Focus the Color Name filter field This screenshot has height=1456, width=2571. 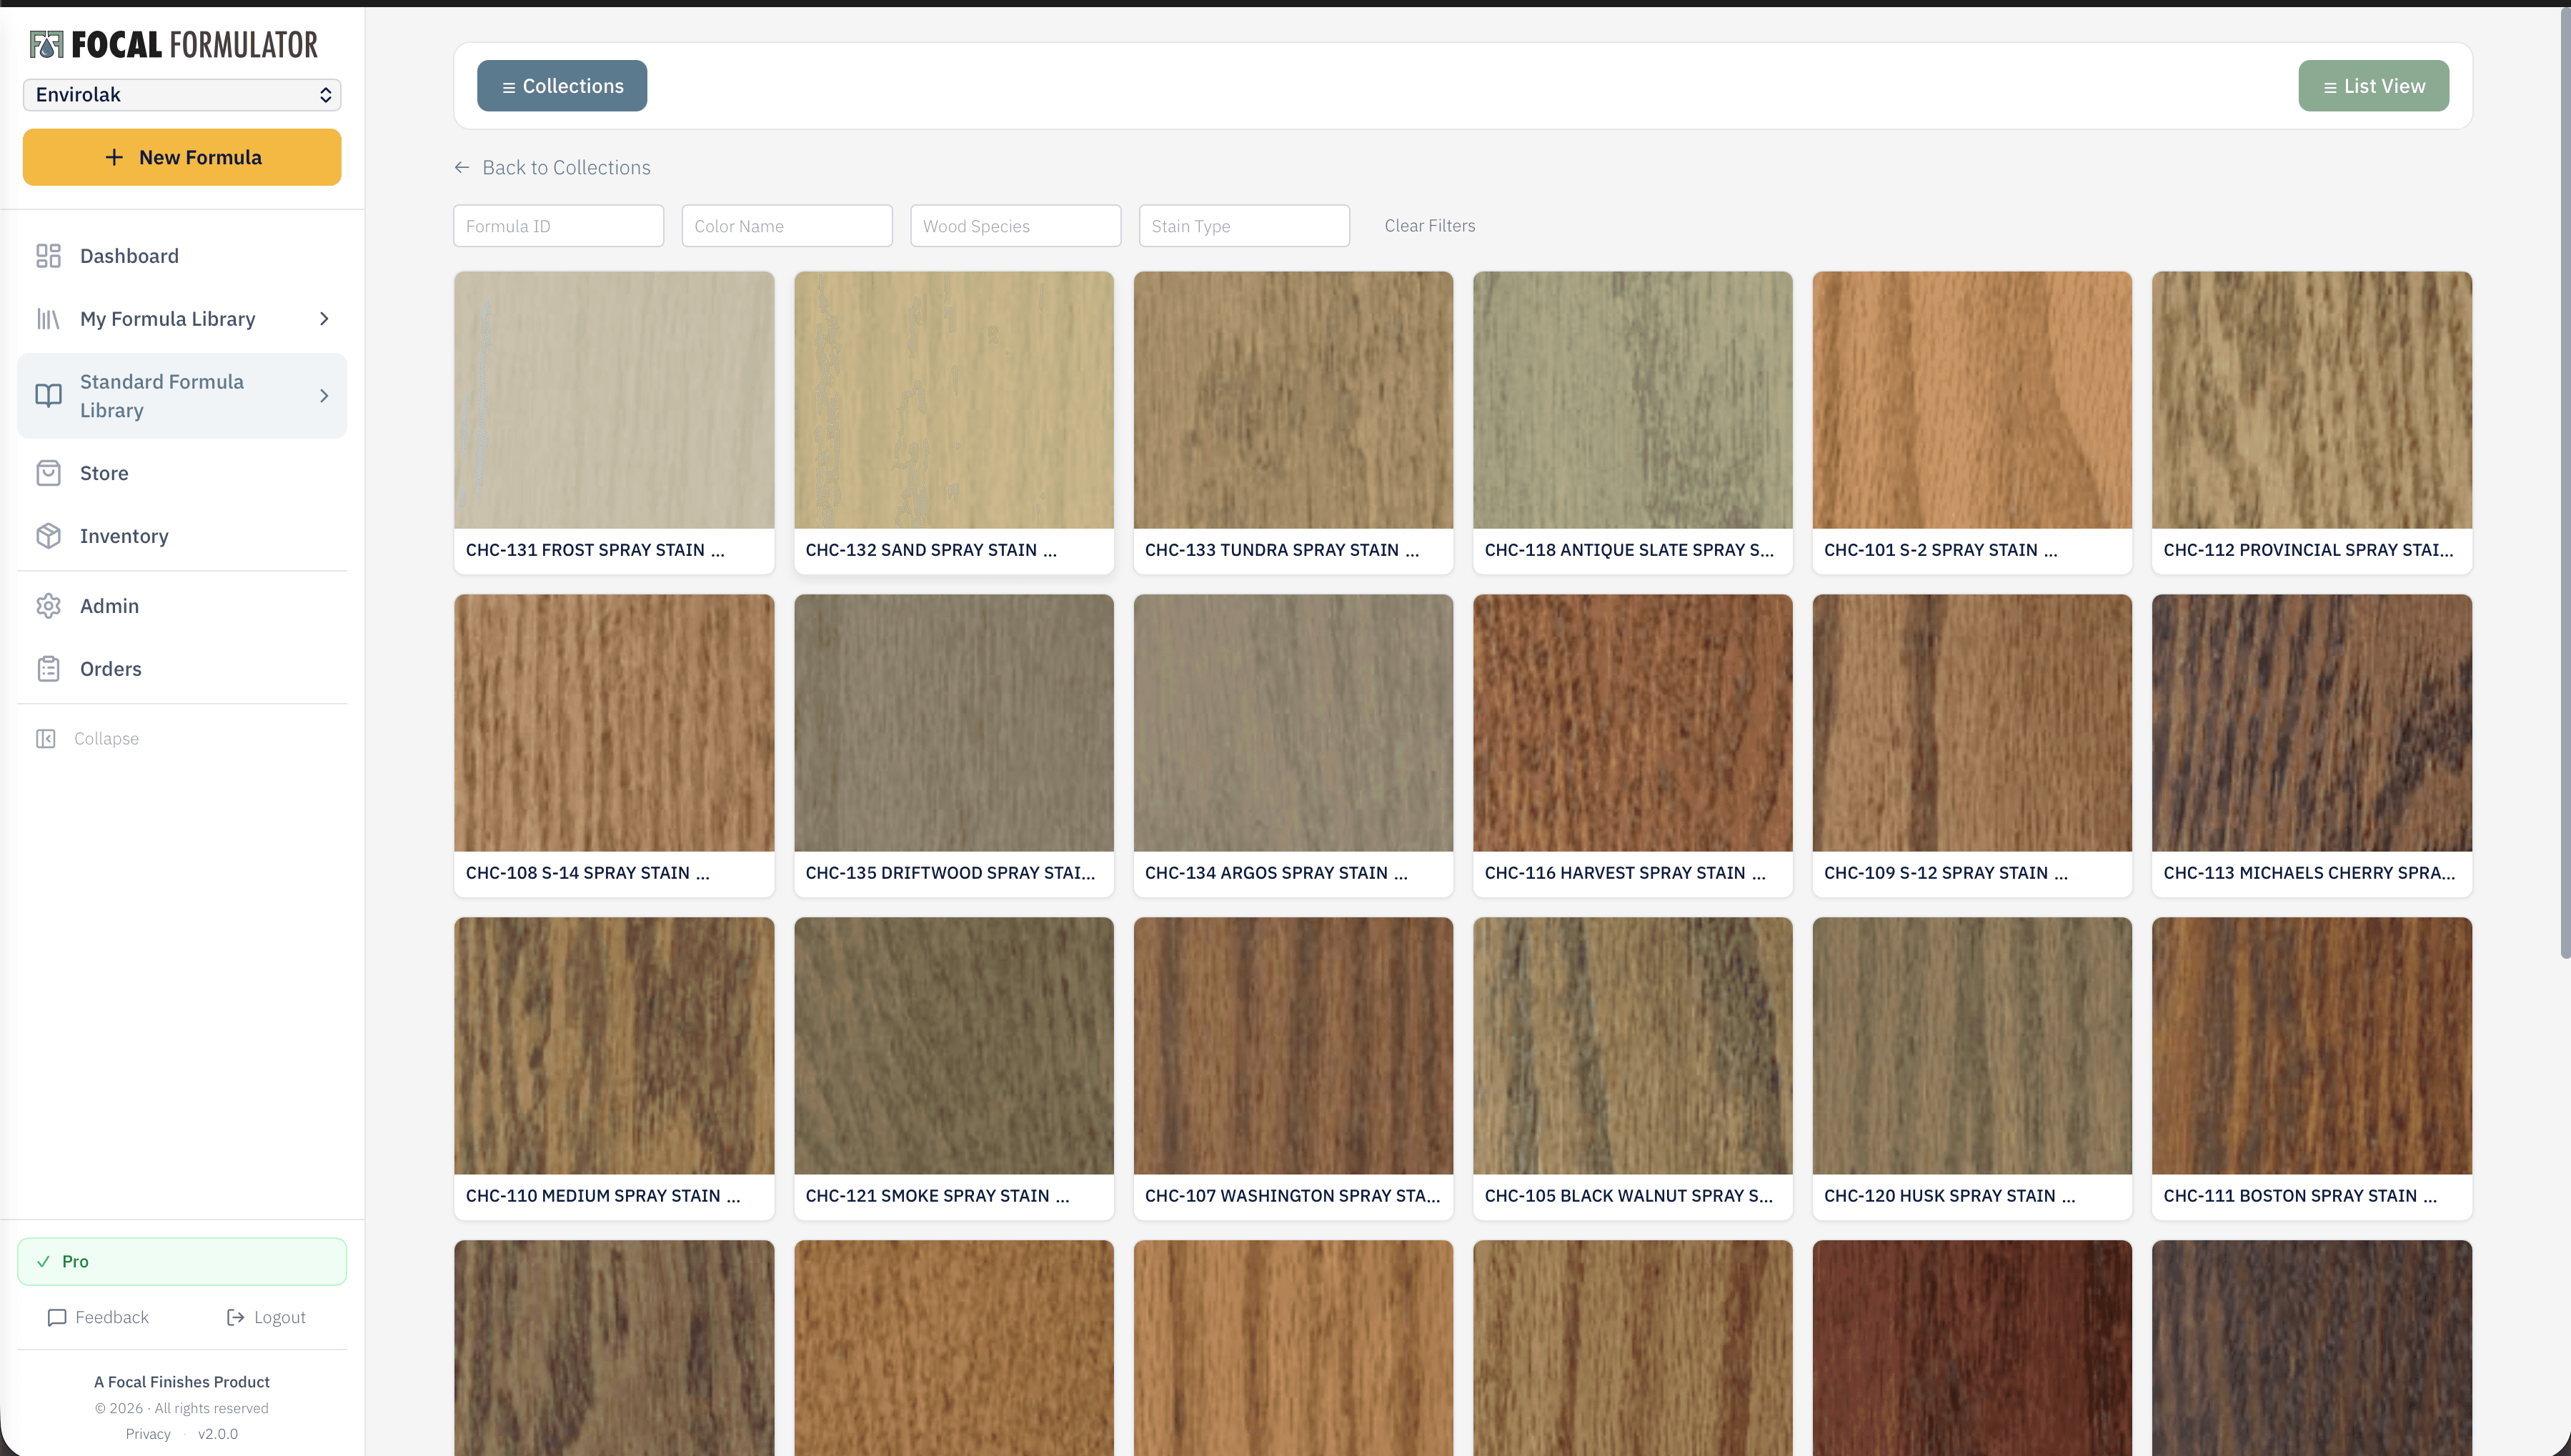[787, 226]
